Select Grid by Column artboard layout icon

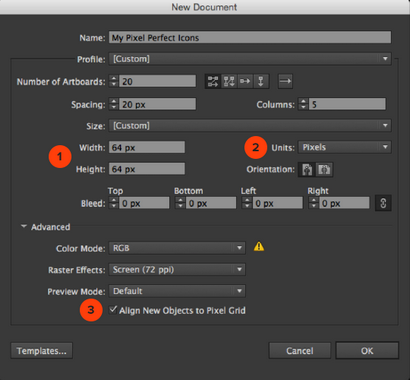[x=229, y=81]
